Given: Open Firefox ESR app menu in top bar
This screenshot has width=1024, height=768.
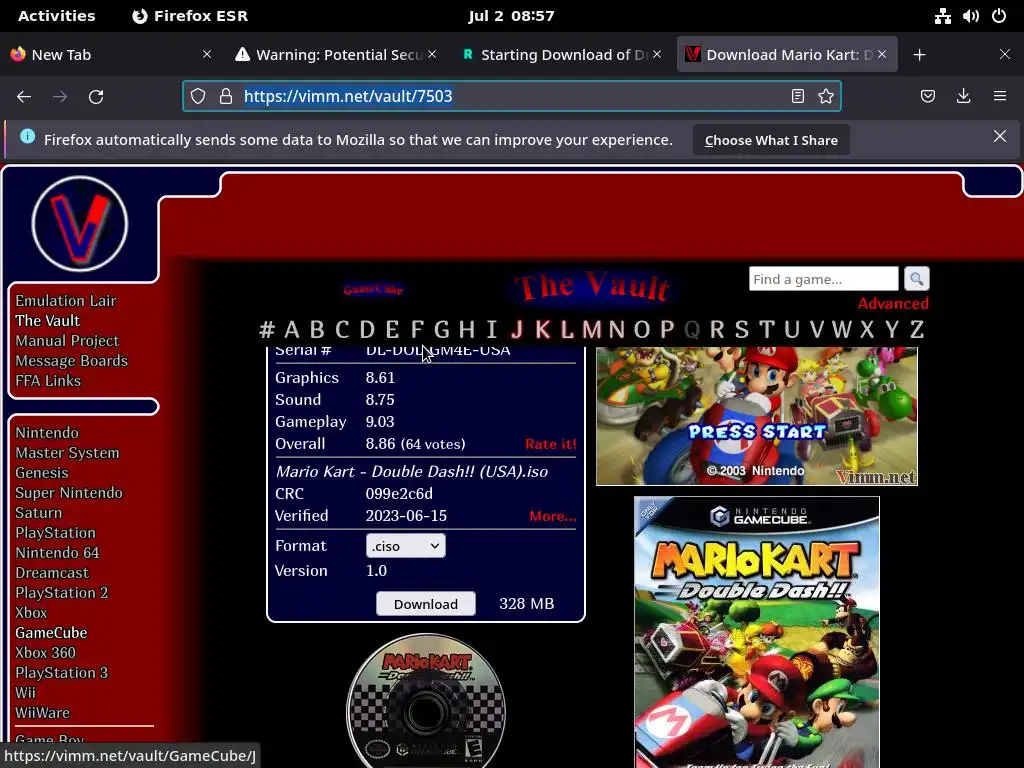Looking at the screenshot, I should point(190,16).
